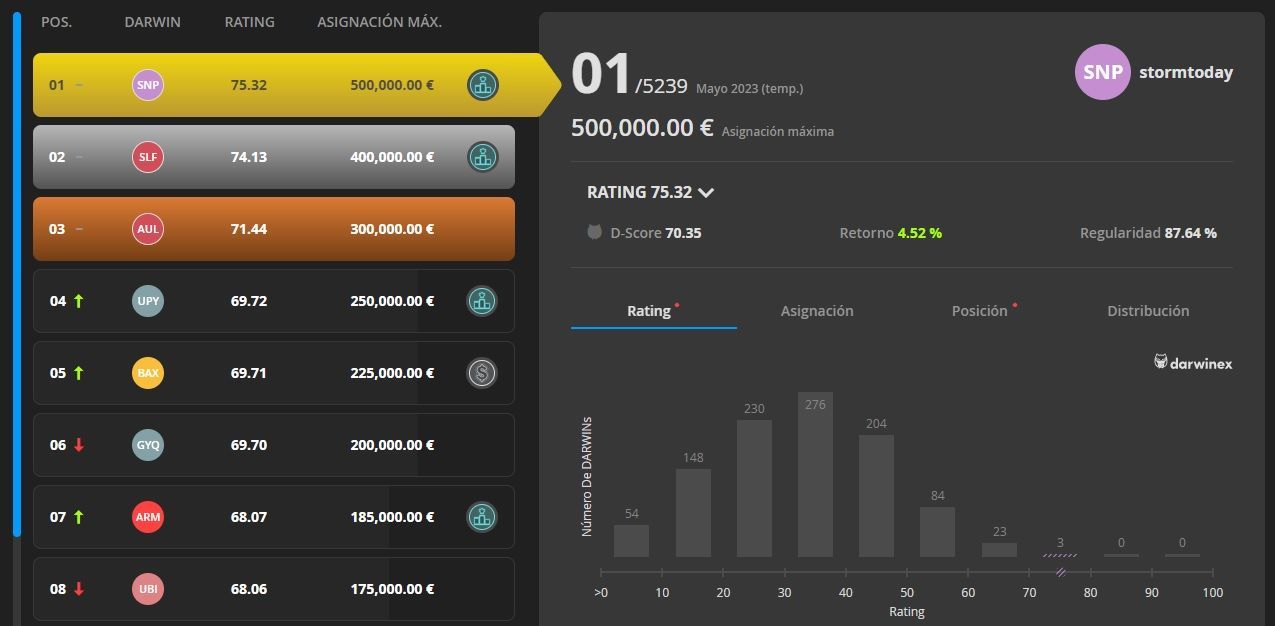Click the blue vertical scrollbar

click(16, 274)
